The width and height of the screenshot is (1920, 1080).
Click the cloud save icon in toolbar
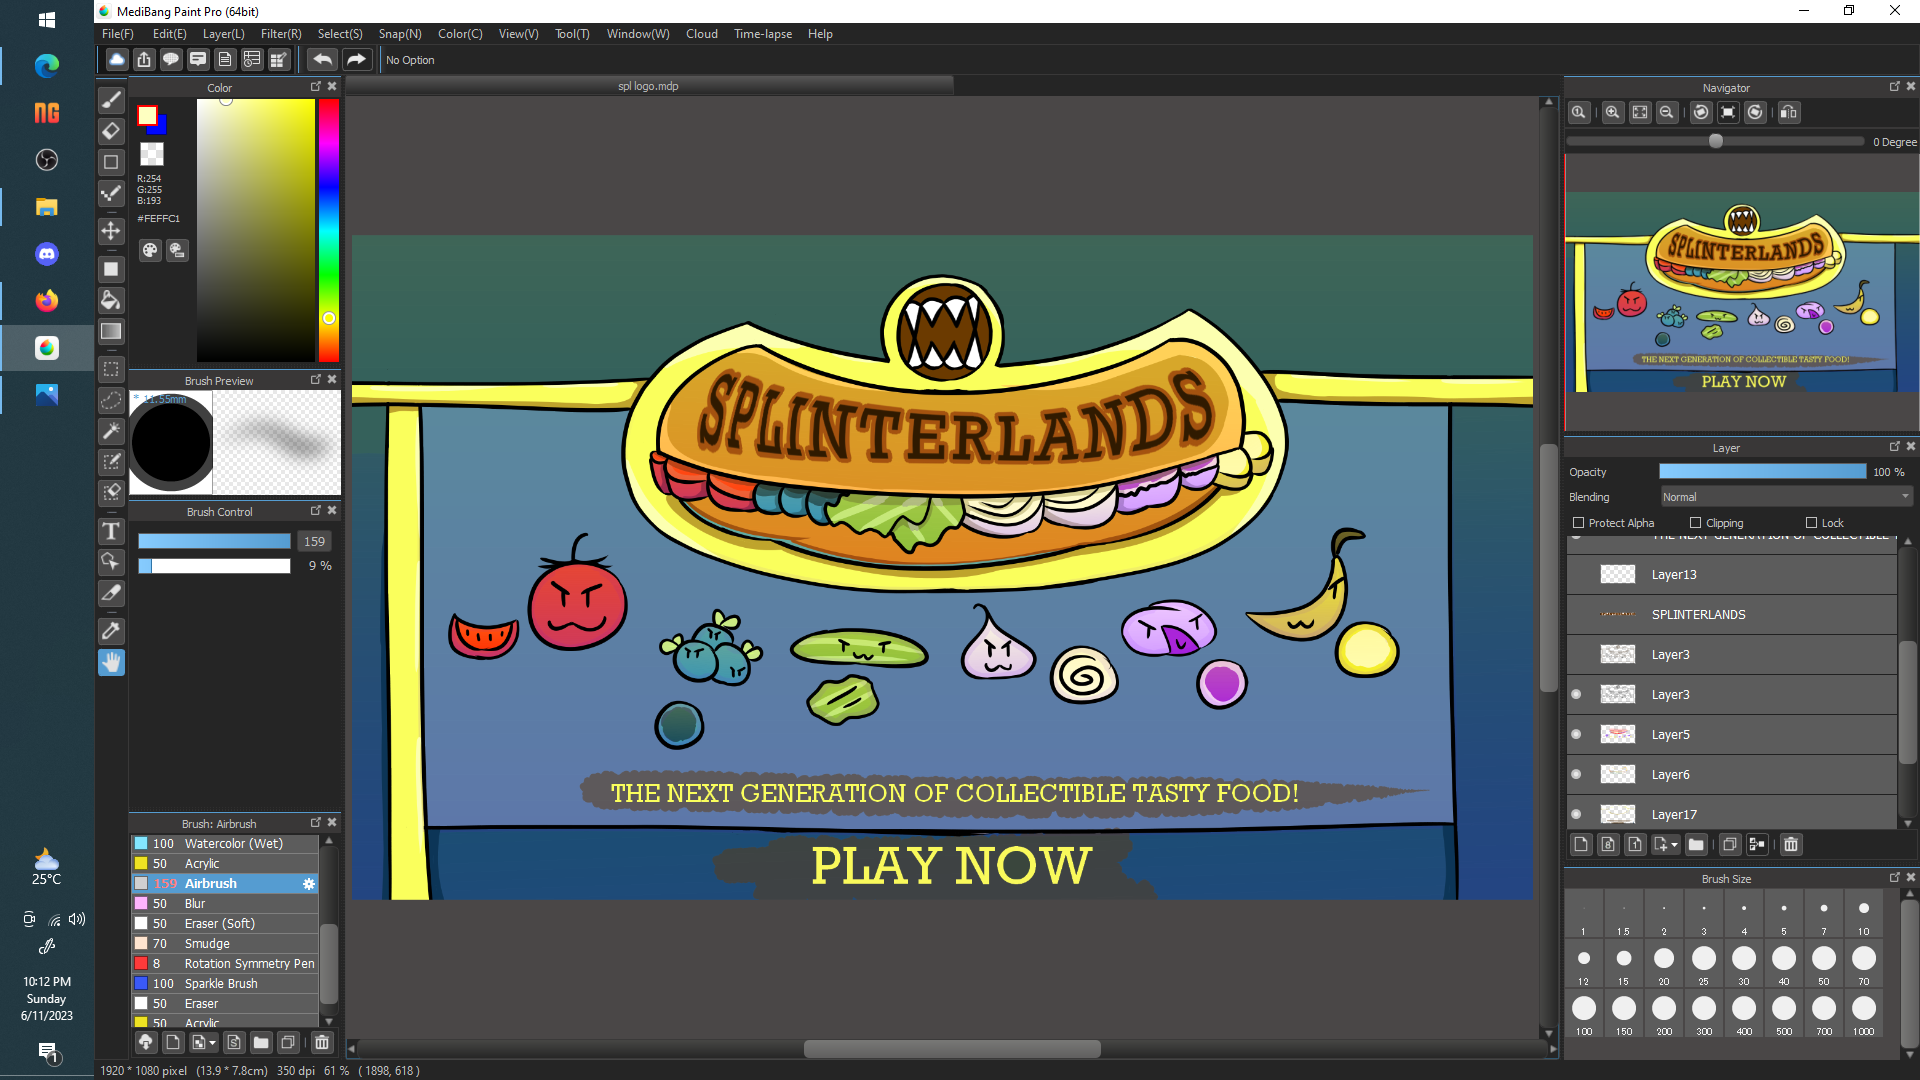117,60
